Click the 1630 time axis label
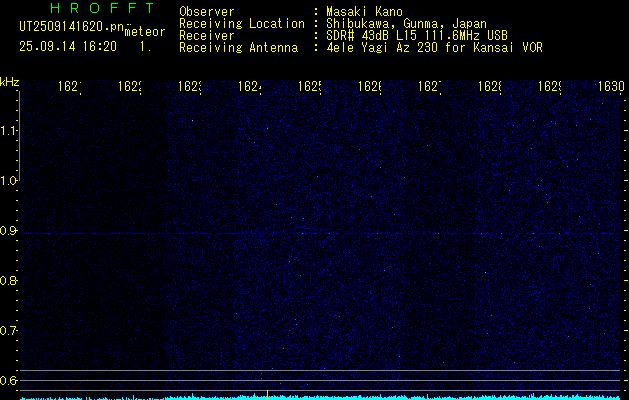 click(611, 86)
